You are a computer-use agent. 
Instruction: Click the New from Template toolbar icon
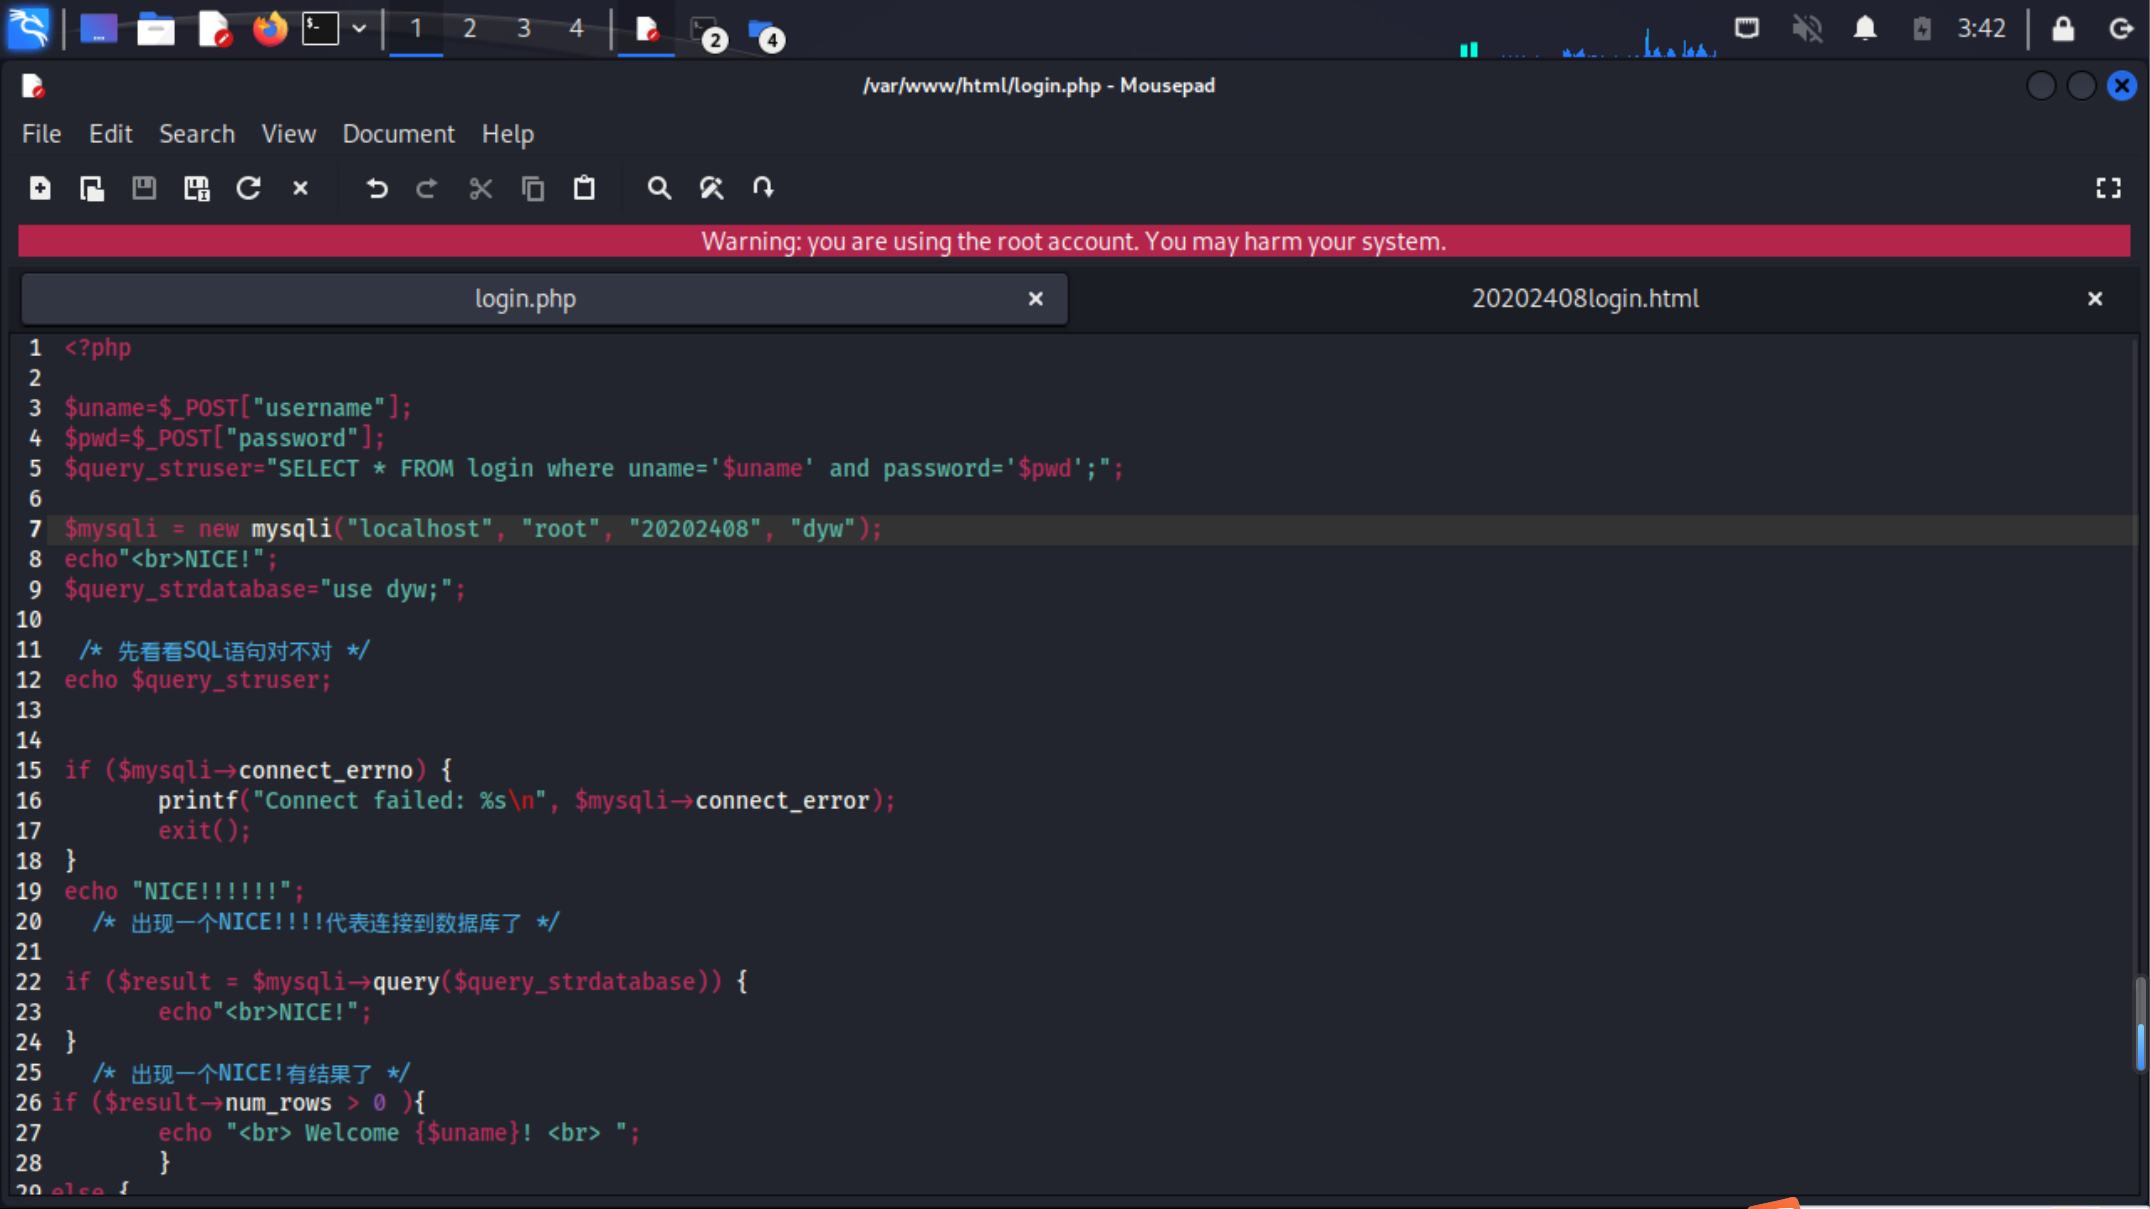pyautogui.click(x=92, y=188)
